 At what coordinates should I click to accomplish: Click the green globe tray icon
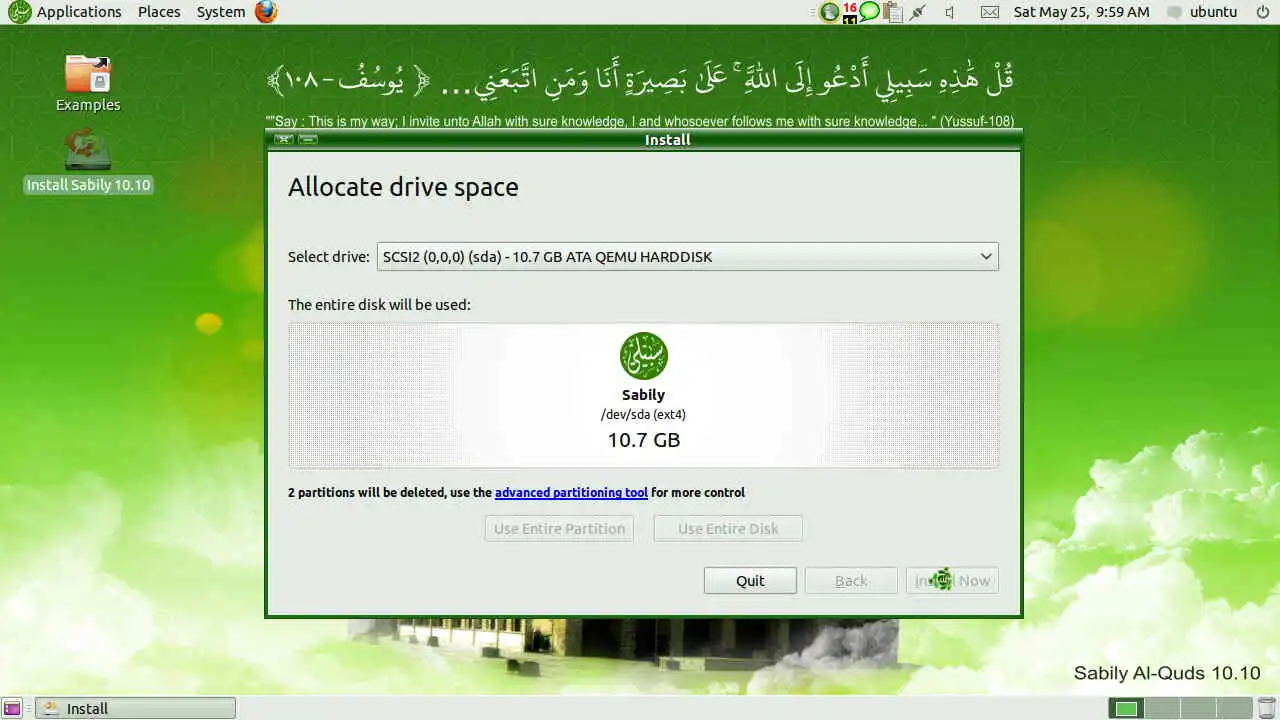pos(829,12)
